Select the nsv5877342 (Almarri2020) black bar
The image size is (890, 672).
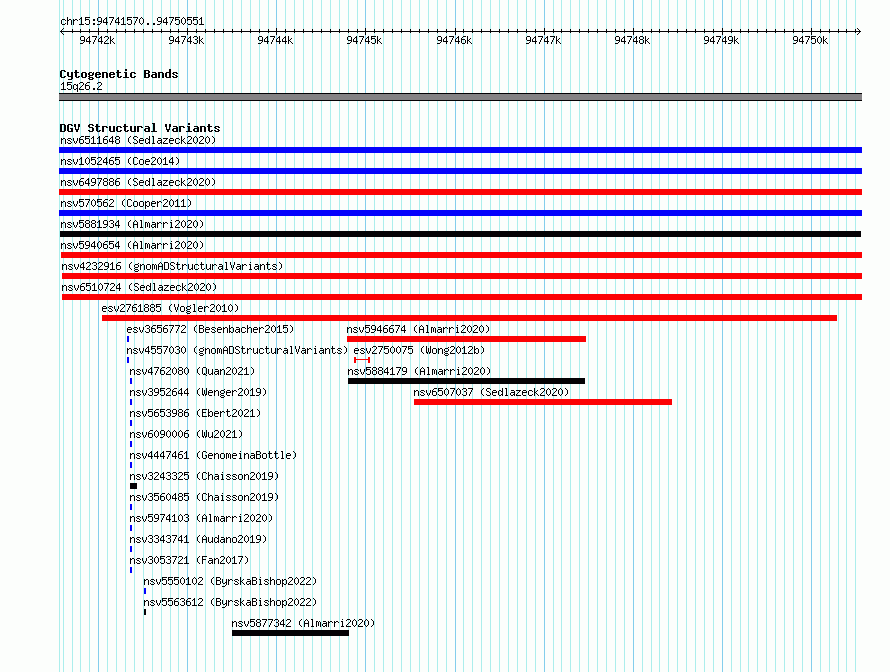point(290,633)
